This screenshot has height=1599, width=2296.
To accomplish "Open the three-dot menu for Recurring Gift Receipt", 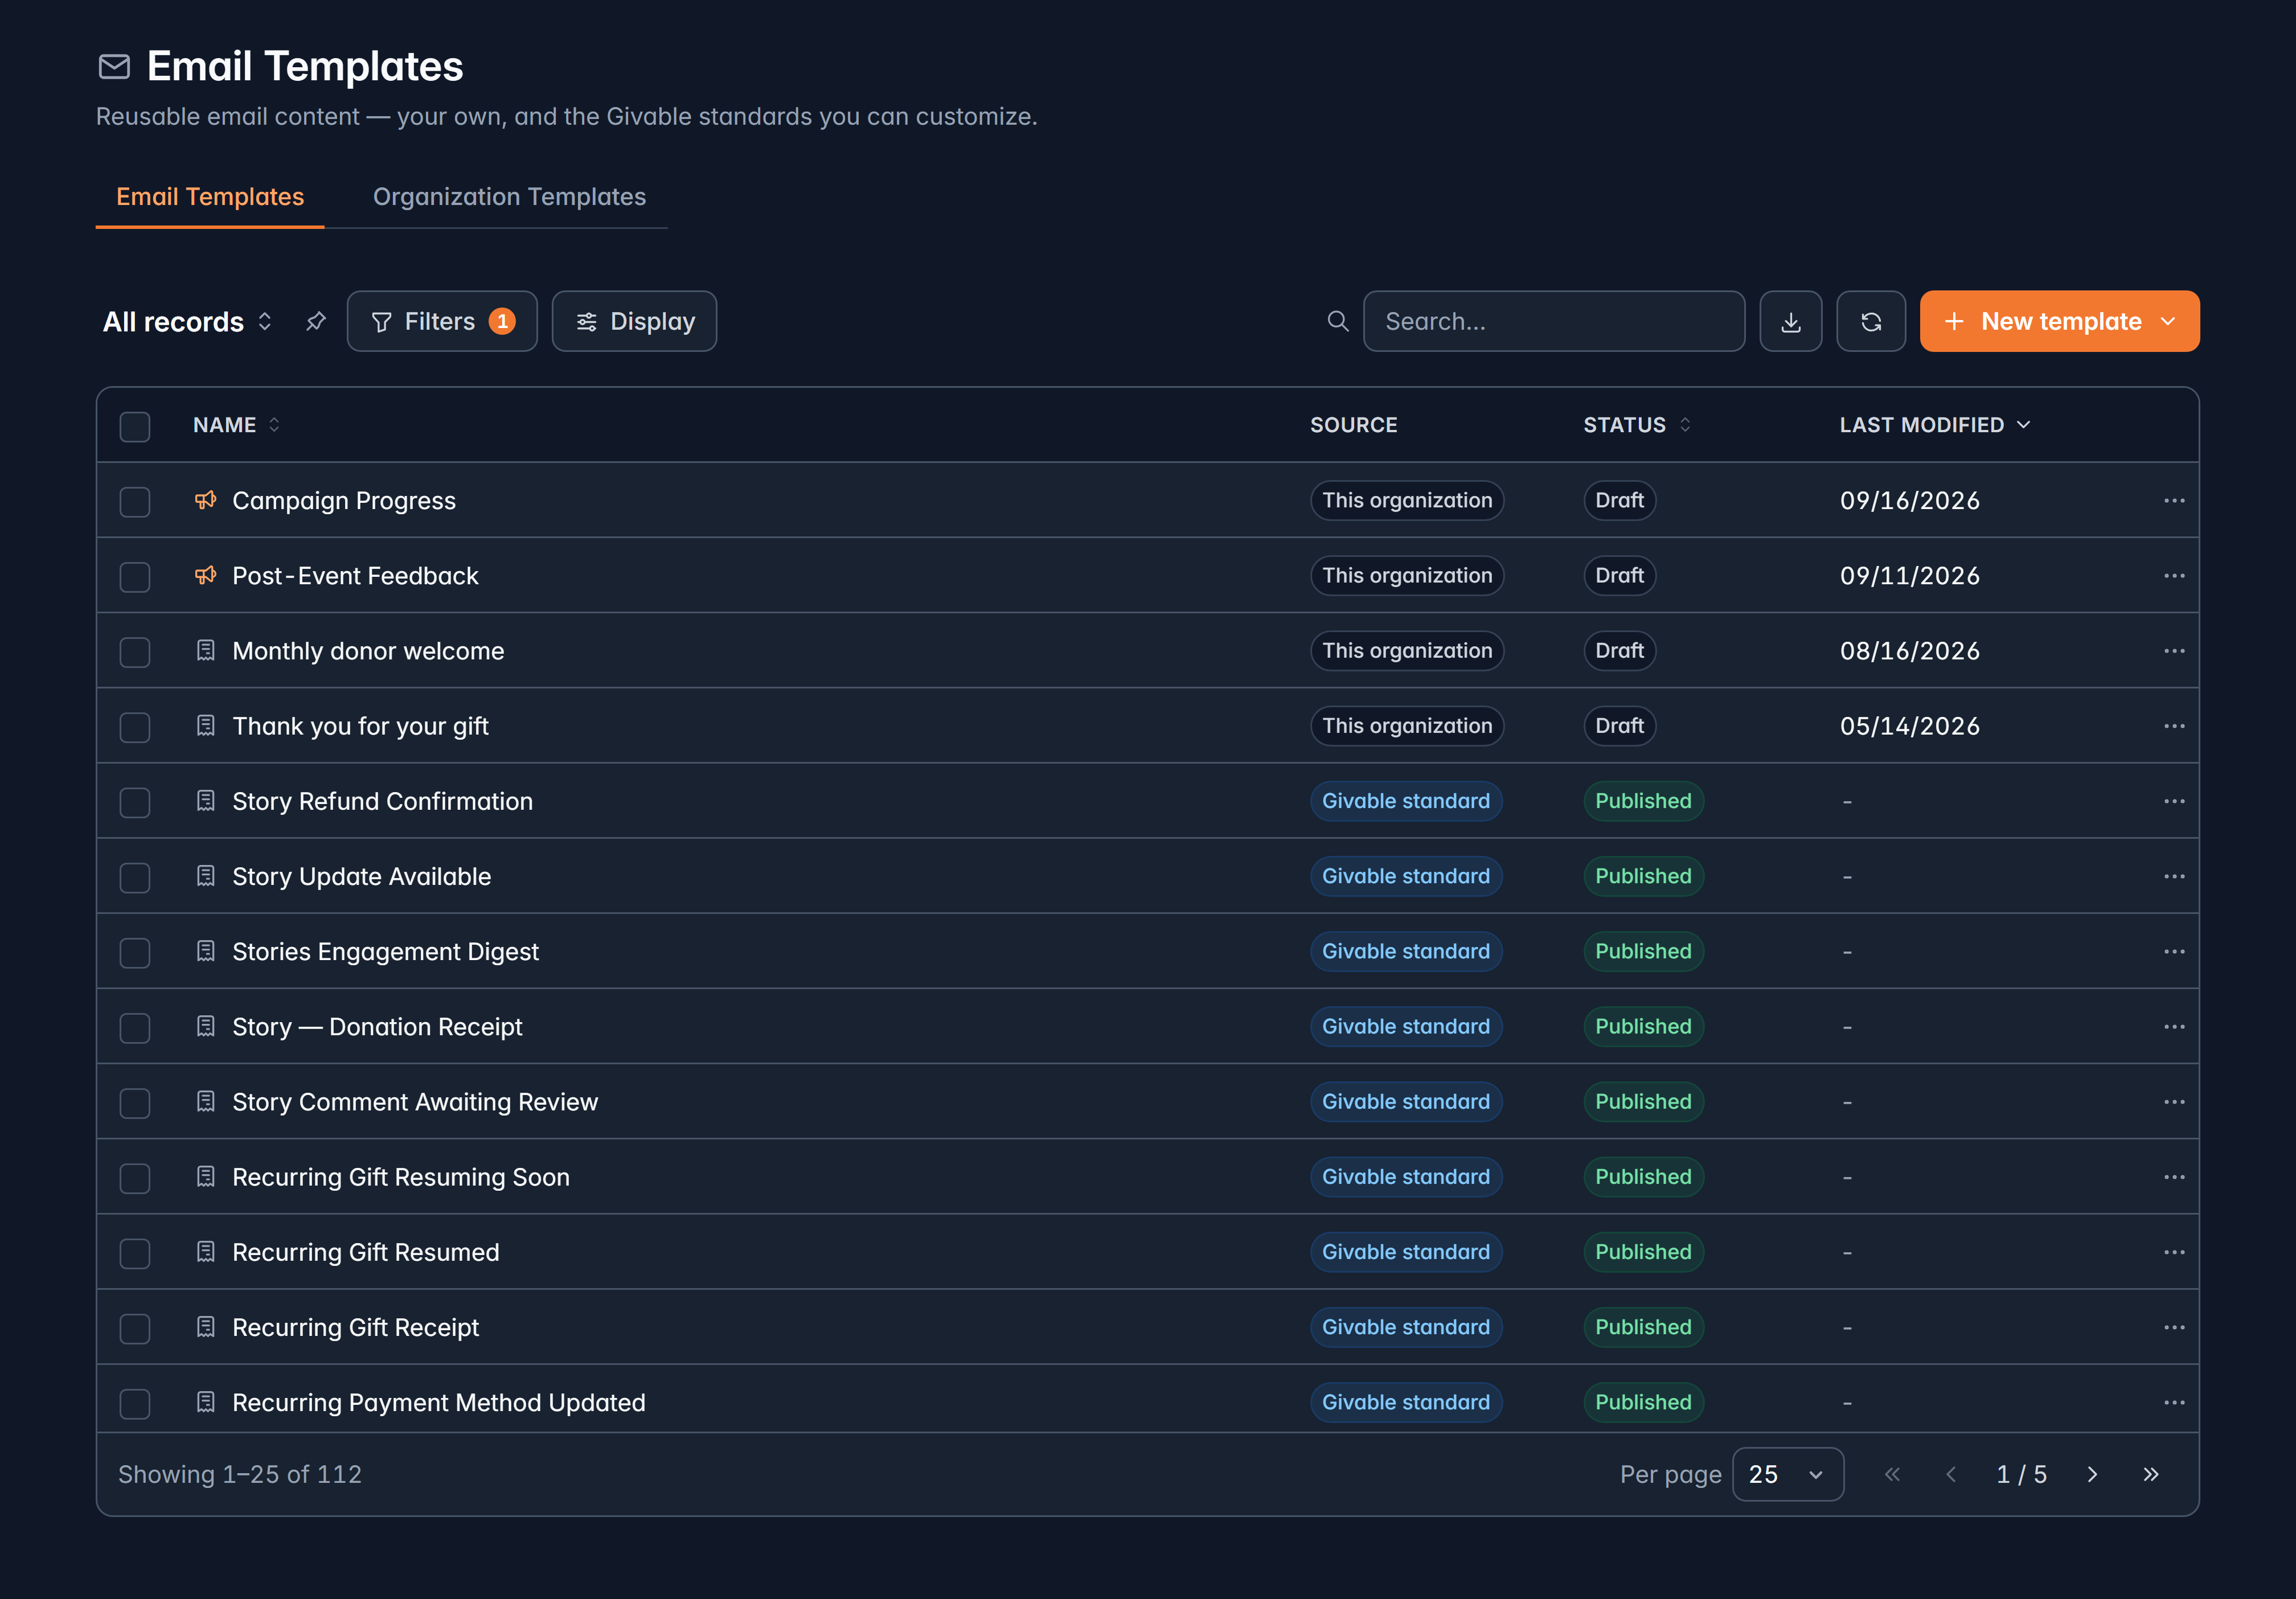I will (2174, 1327).
